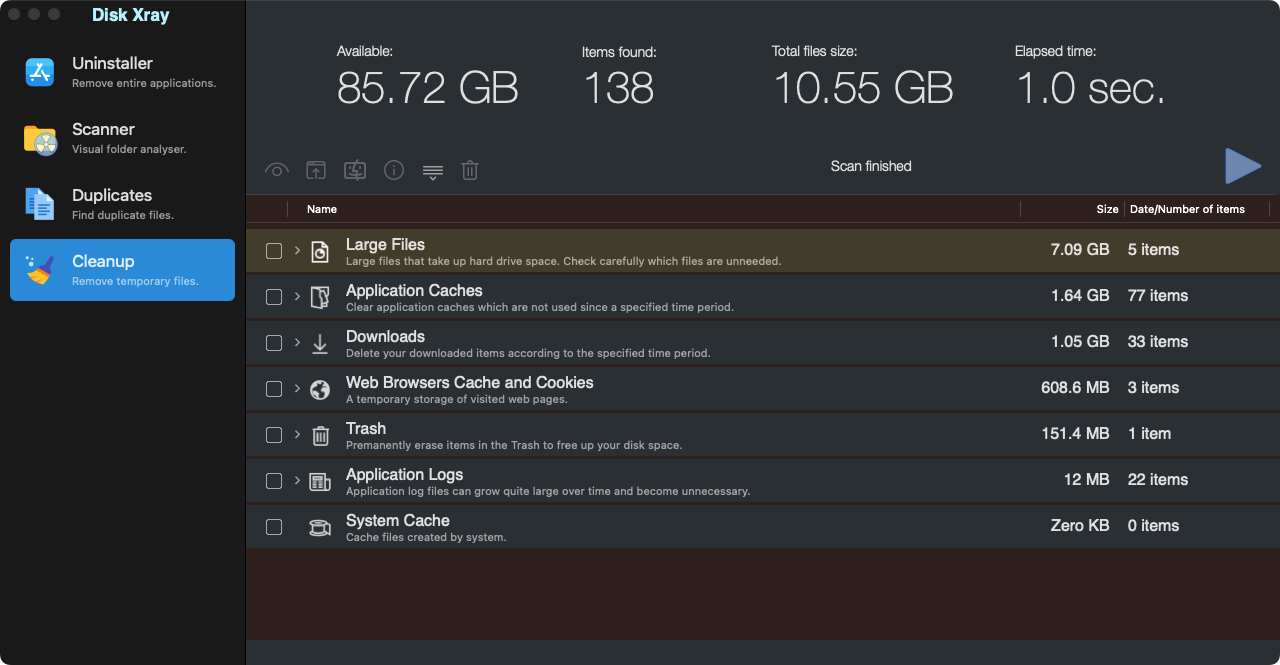Click the Date/Number of items column header
The width and height of the screenshot is (1280, 665).
tap(1188, 209)
